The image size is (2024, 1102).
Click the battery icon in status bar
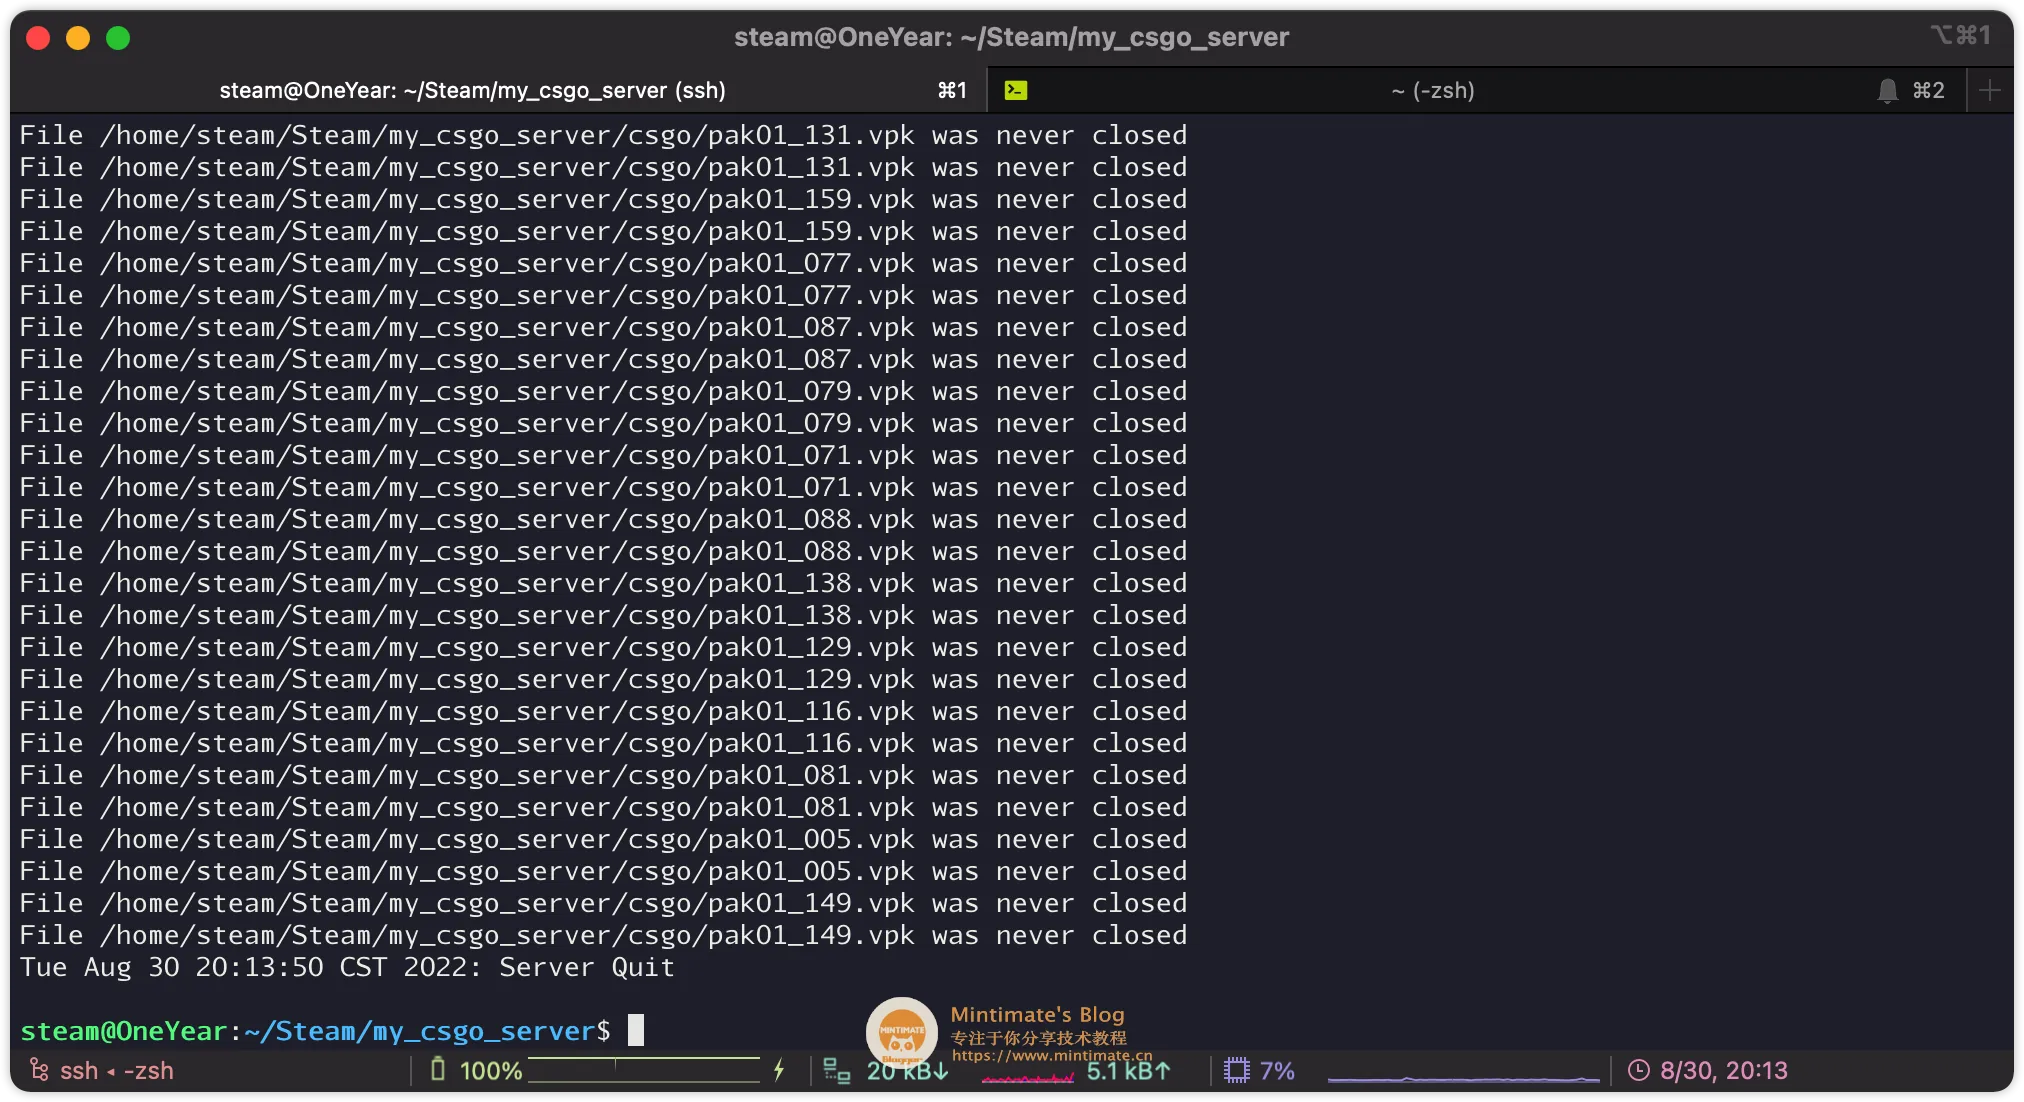pyautogui.click(x=437, y=1070)
